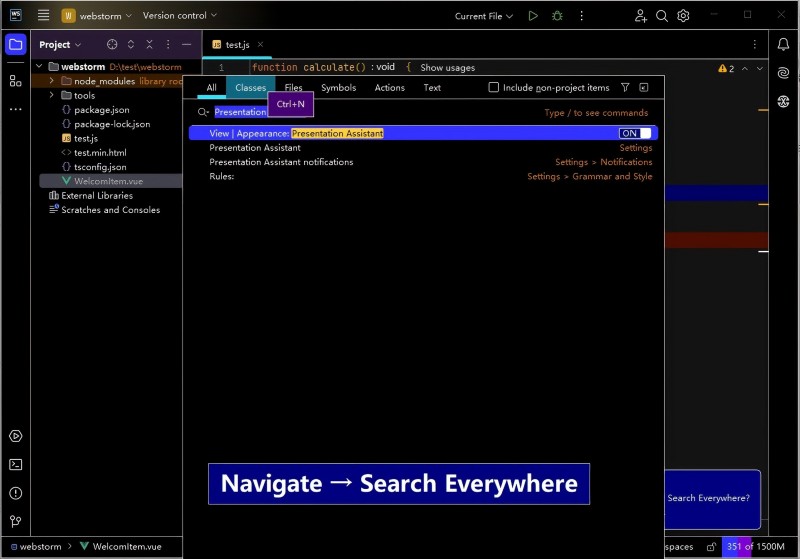Open the search filter funnel icon
The height and width of the screenshot is (559, 800).
(x=625, y=87)
